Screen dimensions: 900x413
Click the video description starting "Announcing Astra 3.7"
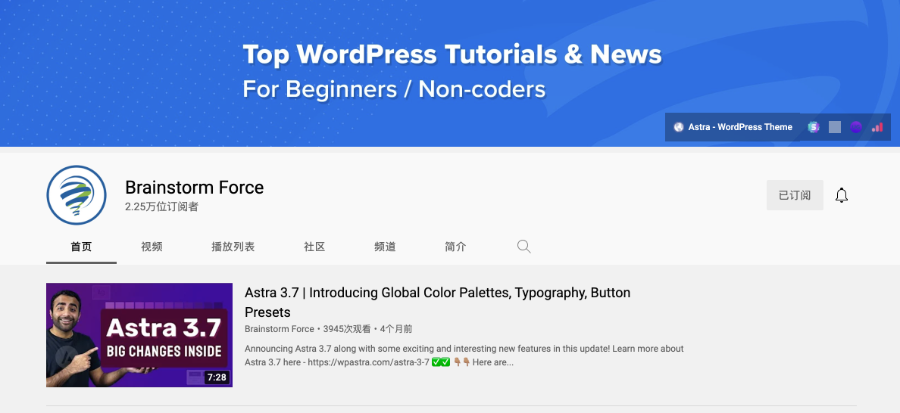[x=464, y=356]
